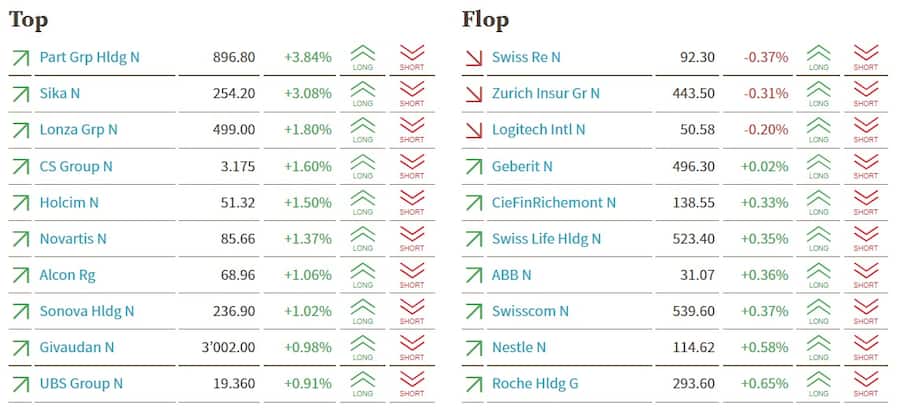Viewport: 900px width, 416px height.
Task: Click the SHORT icon for Sika N
Action: pyautogui.click(x=412, y=93)
